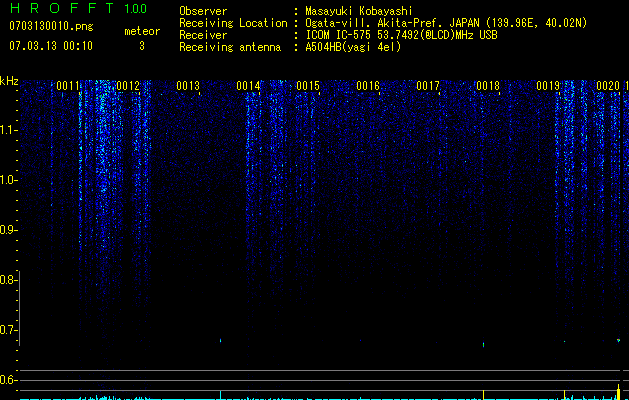Click the date stamp 07.03.13 00:10

[x=51, y=46]
